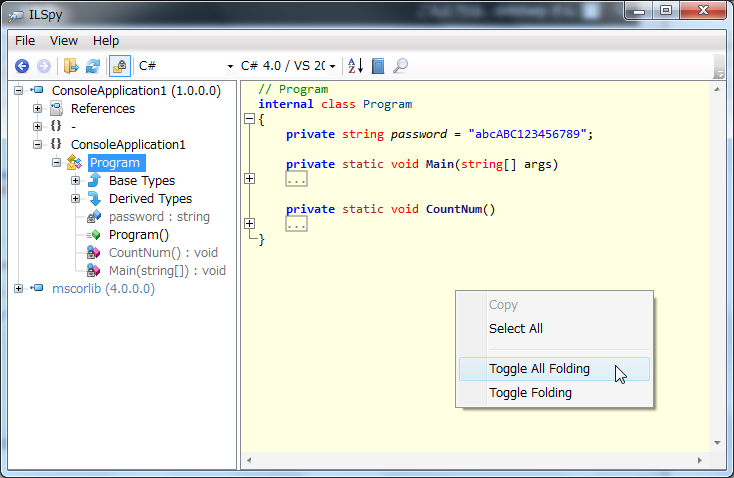This screenshot has height=478, width=734.
Task: Open an assembly with the folder icon
Action: pyautogui.click(x=71, y=66)
